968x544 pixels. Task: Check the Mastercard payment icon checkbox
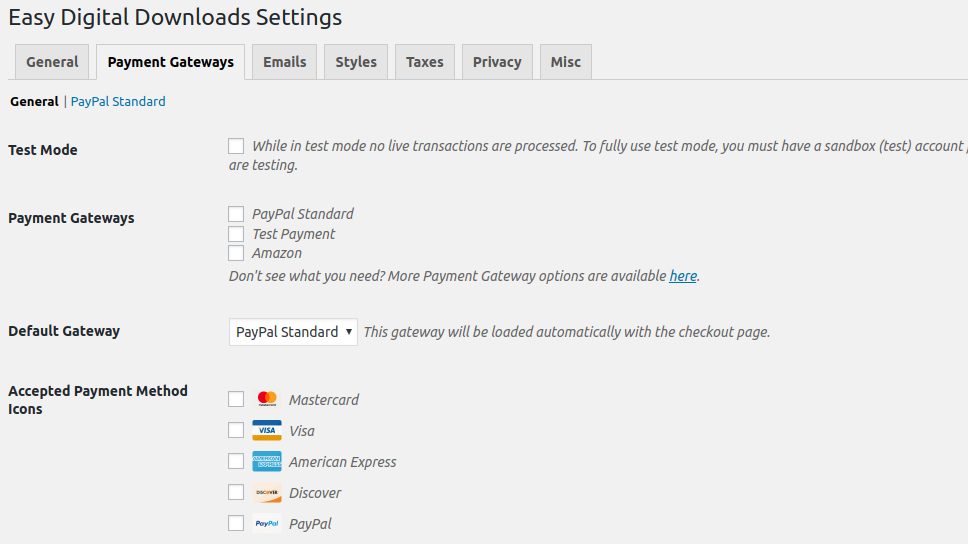236,399
